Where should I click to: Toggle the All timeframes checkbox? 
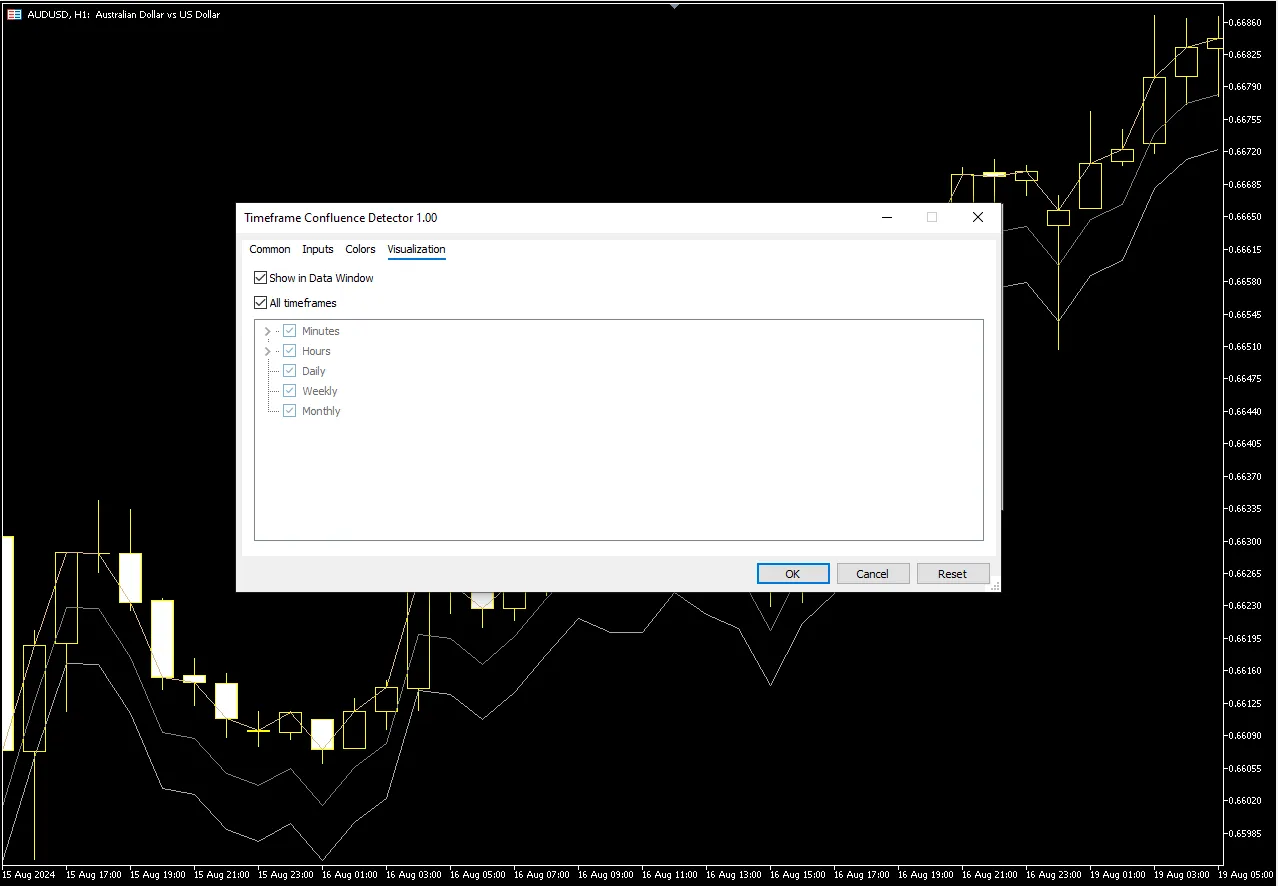(261, 303)
